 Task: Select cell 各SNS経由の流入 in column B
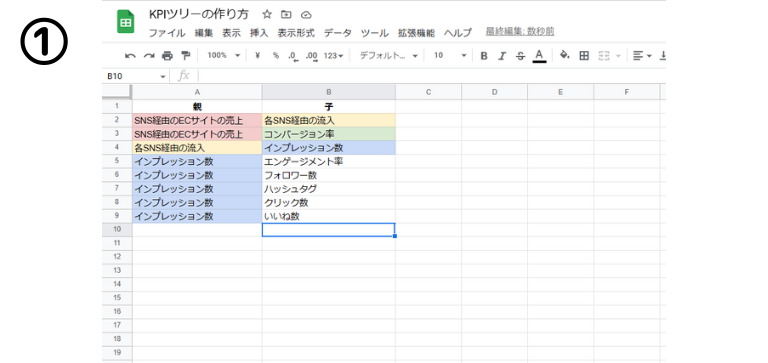pos(329,120)
